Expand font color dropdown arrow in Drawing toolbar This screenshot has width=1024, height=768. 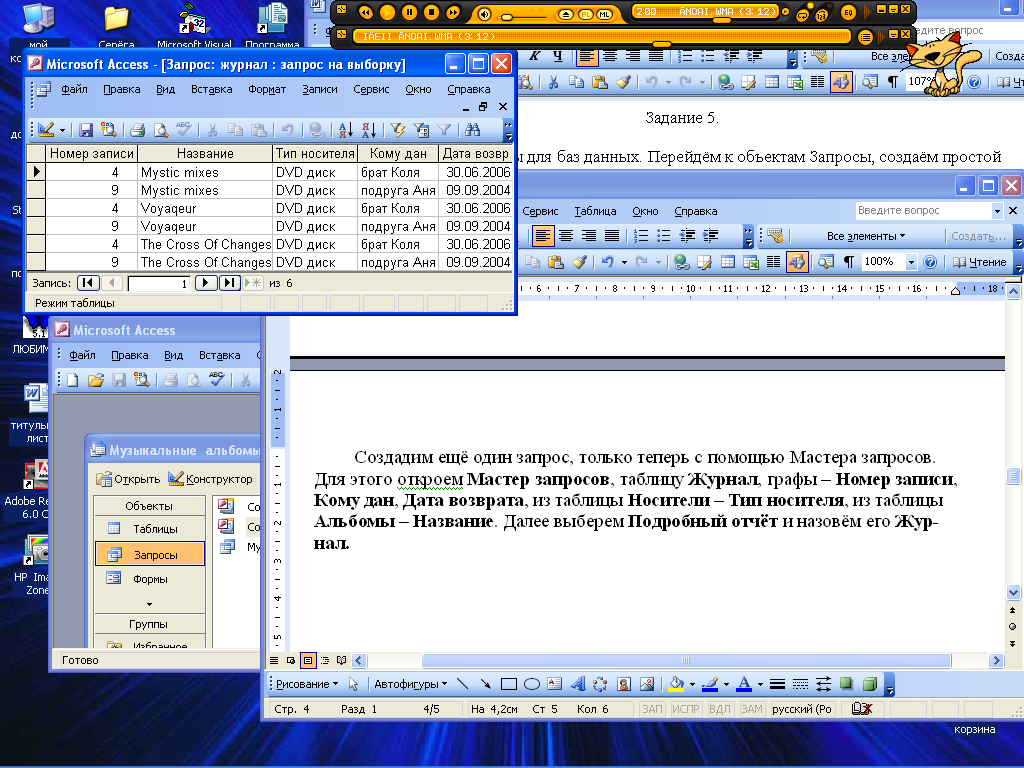pyautogui.click(x=760, y=684)
